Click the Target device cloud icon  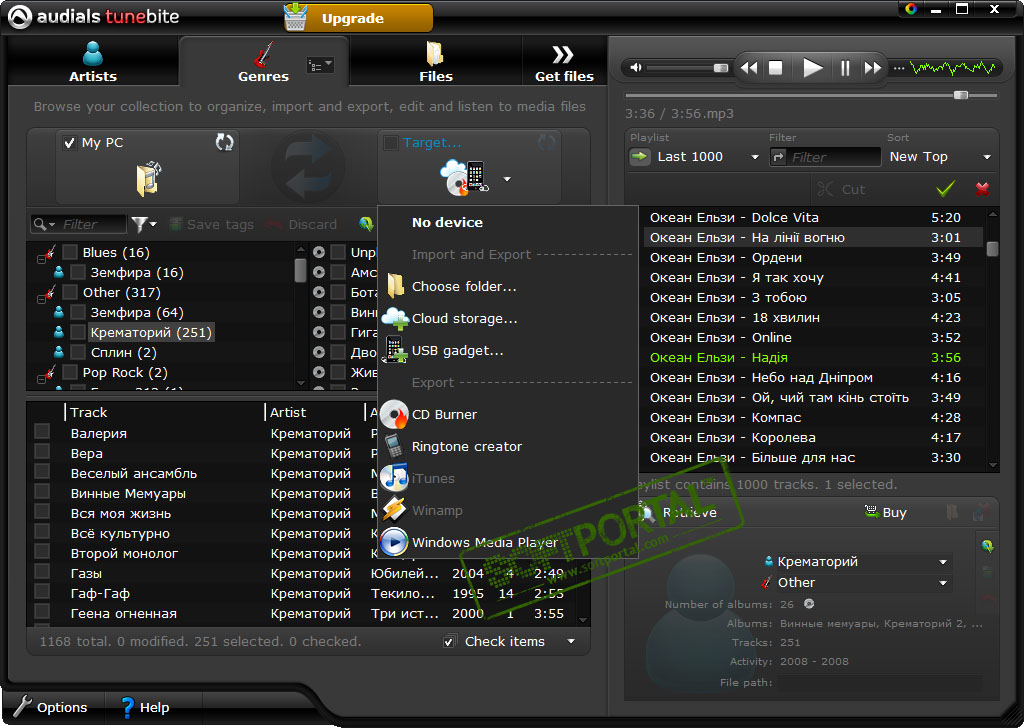(464, 178)
